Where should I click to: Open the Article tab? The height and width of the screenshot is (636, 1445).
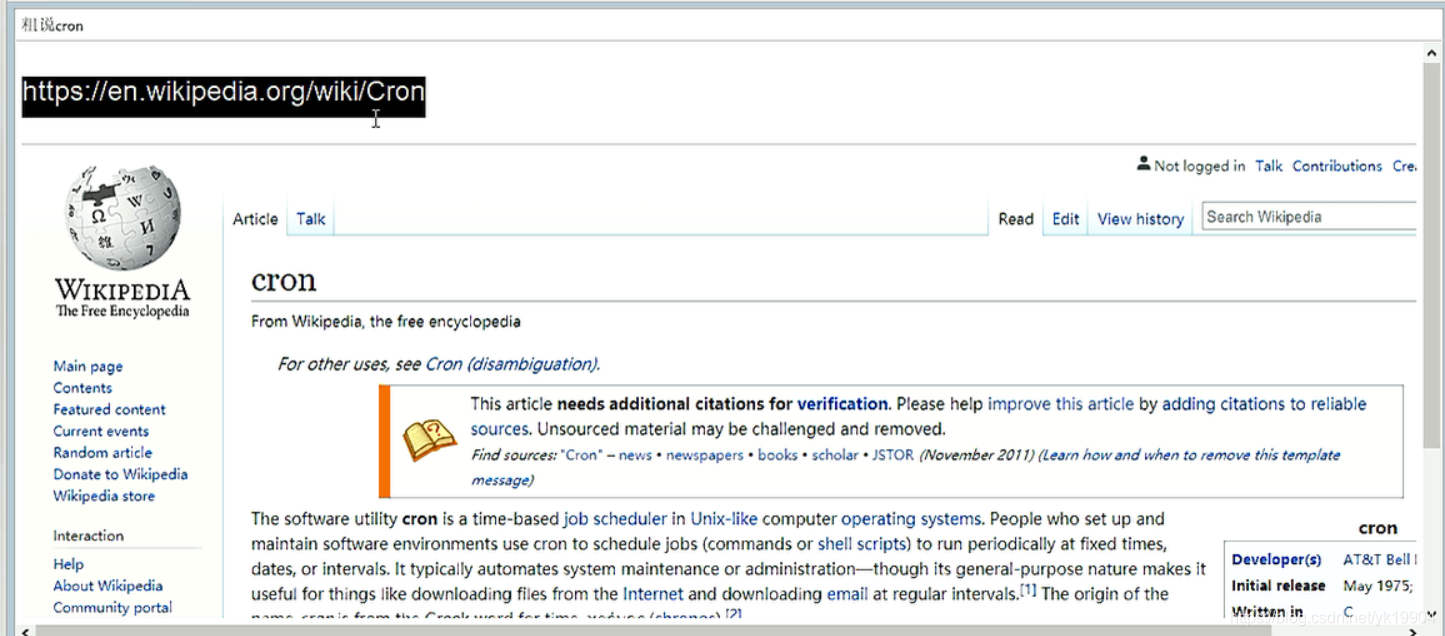coord(255,219)
